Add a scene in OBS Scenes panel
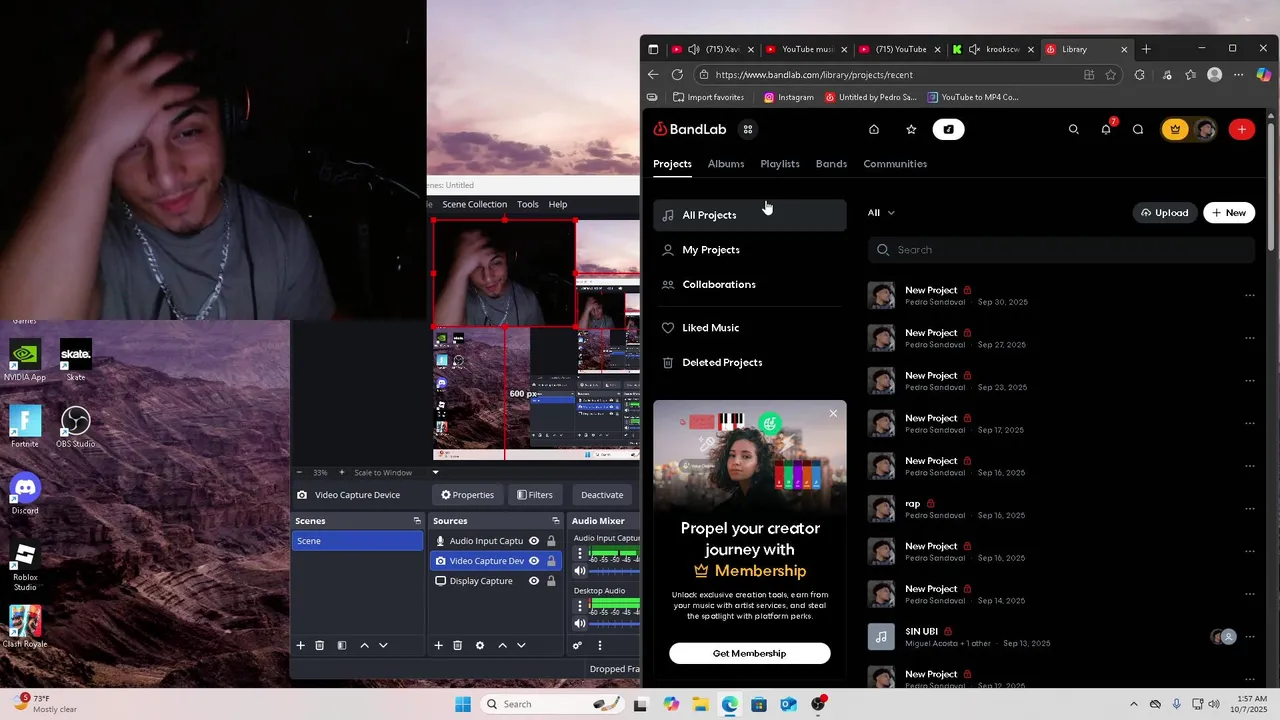Image resolution: width=1280 pixels, height=720 pixels. (x=300, y=645)
